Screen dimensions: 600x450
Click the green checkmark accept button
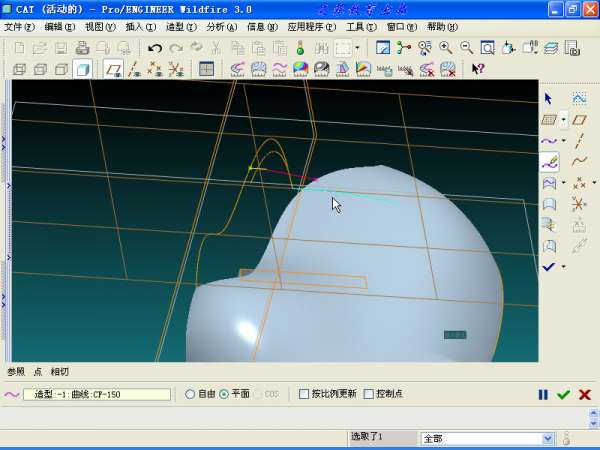[563, 395]
